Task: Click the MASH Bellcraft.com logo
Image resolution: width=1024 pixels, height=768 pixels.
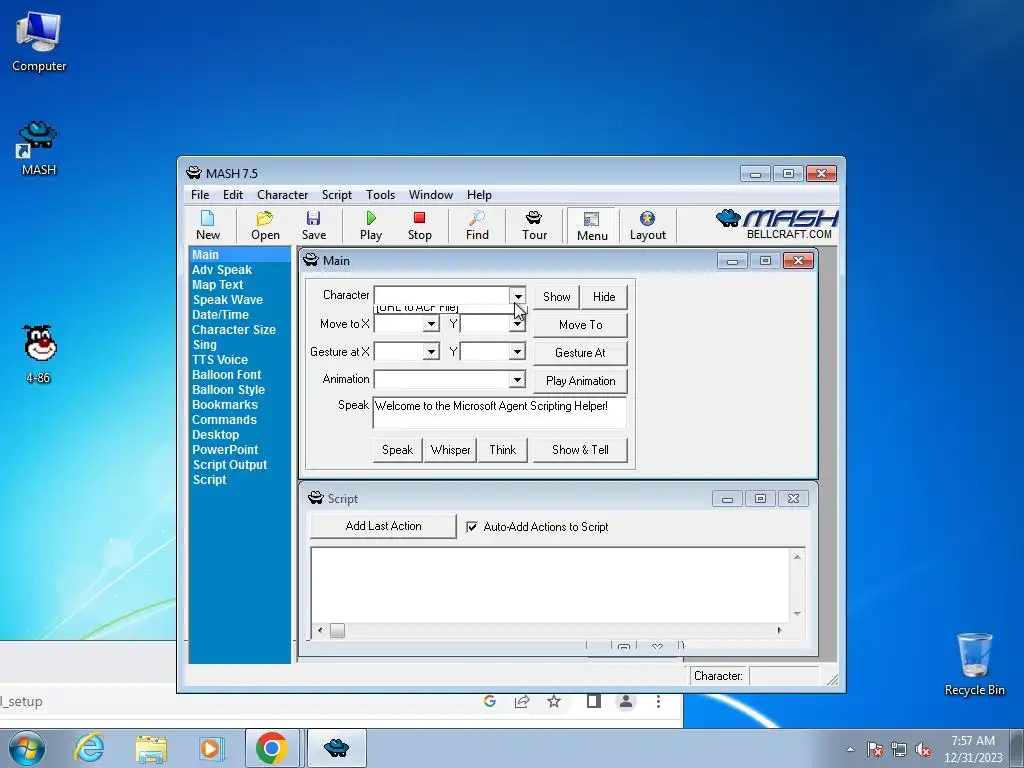Action: click(x=777, y=225)
